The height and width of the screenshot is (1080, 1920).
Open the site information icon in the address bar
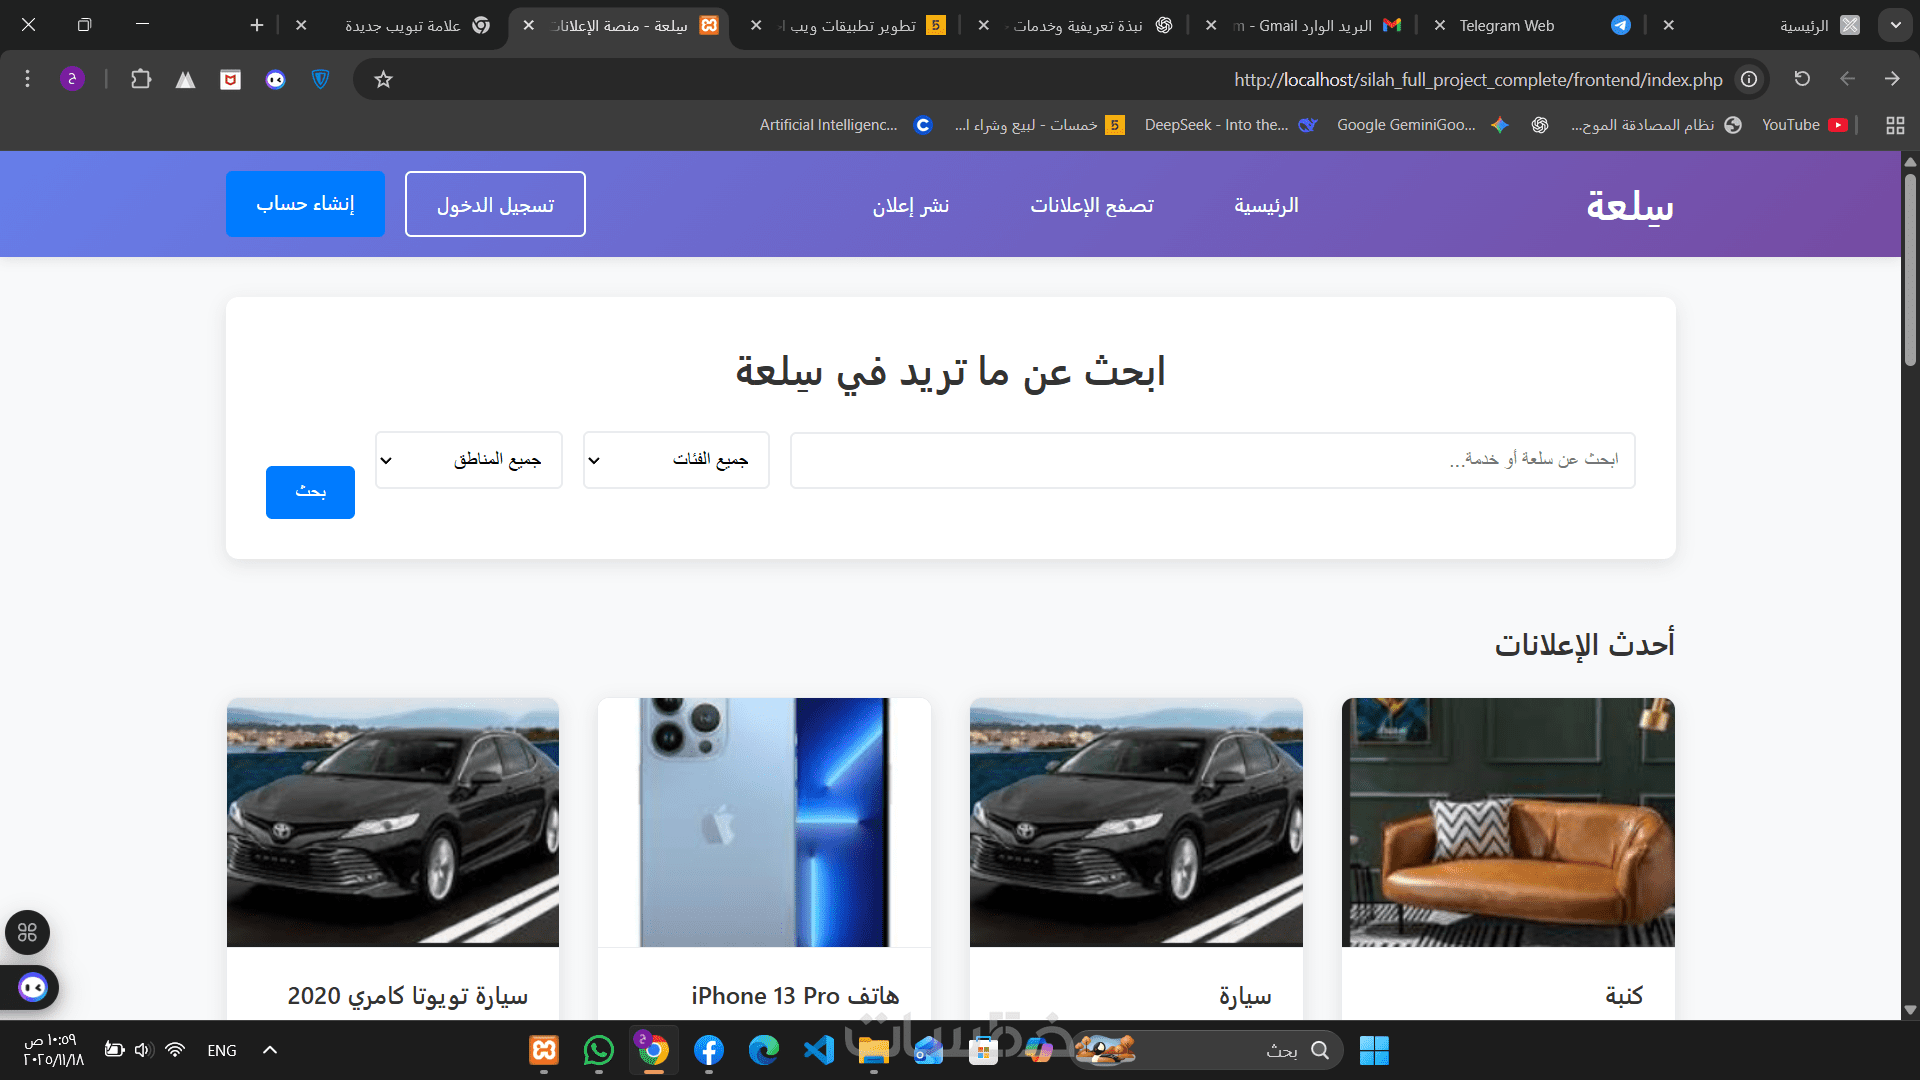[1749, 79]
